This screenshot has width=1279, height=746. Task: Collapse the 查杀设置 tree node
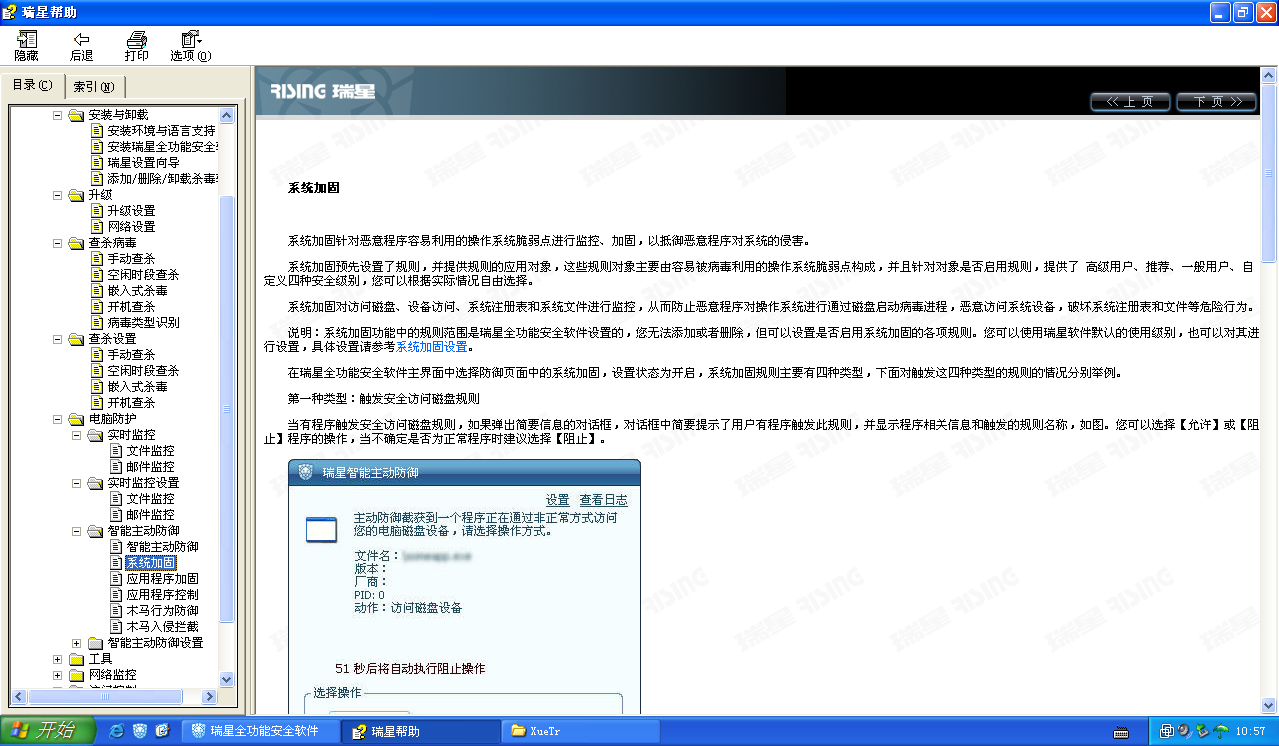click(x=58, y=339)
